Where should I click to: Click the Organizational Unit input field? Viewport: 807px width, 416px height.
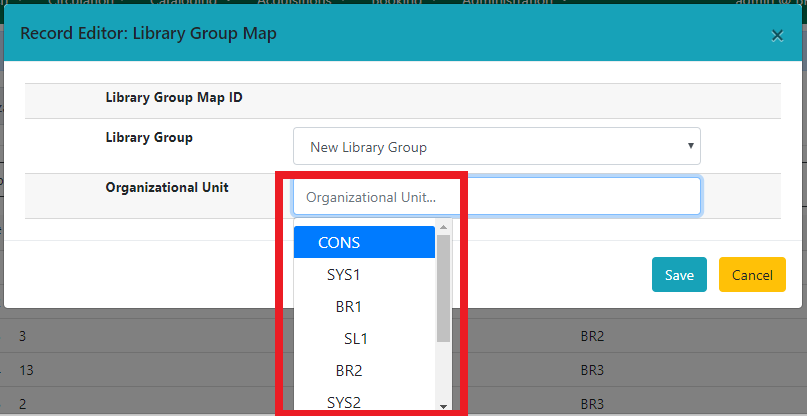pos(497,197)
